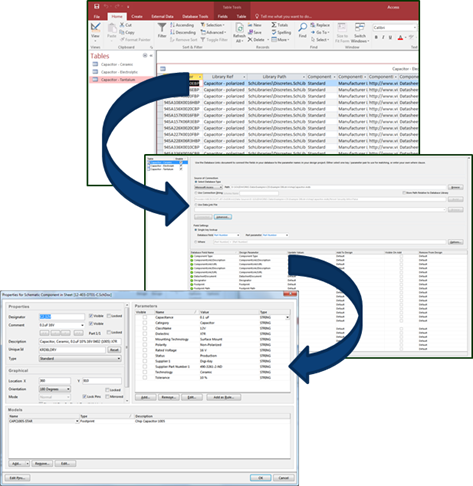The width and height of the screenshot is (473, 486).
Task: Open the Calibri font name dropdown
Action: 395,27
